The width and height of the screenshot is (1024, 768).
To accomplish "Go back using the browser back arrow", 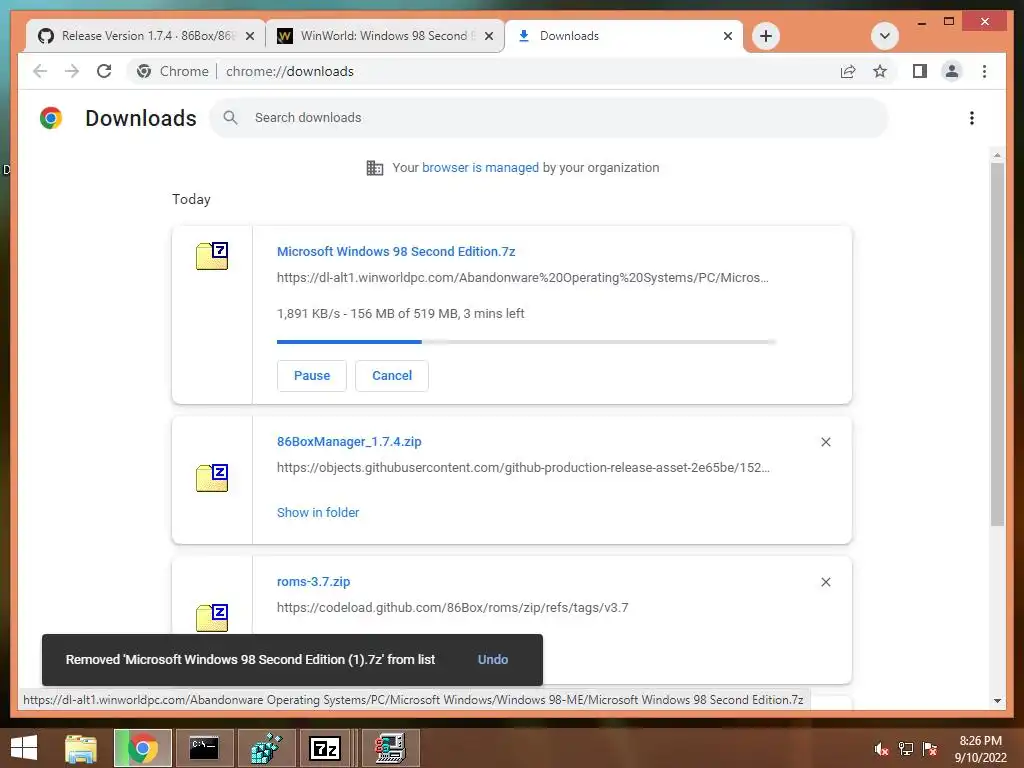I will tap(40, 71).
